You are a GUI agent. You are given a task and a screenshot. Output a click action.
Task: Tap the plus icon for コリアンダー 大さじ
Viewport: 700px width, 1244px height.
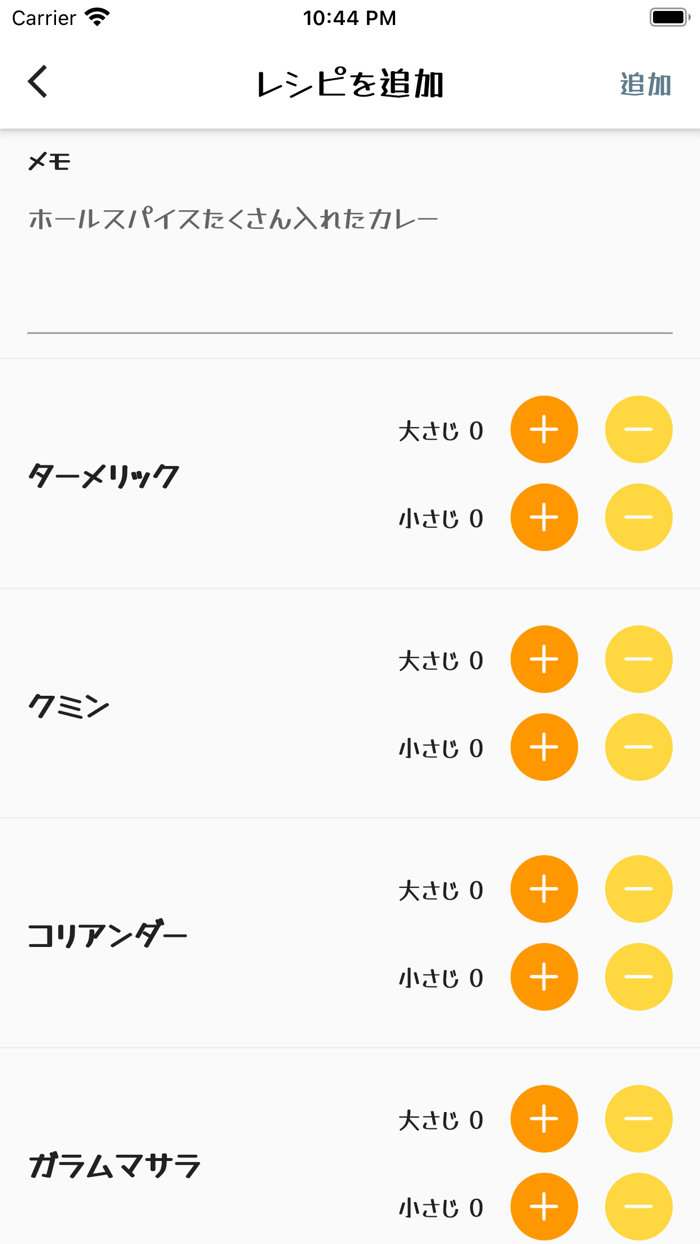[544, 888]
